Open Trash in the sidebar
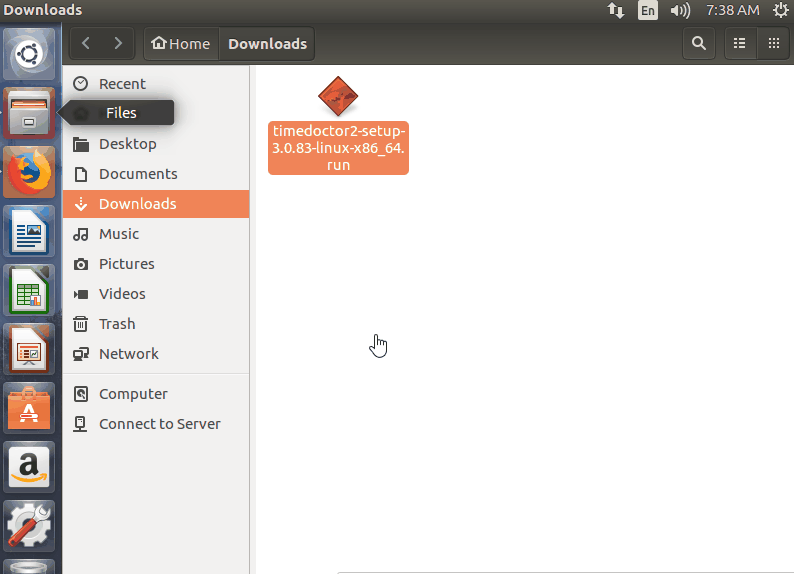This screenshot has width=794, height=574. [156, 324]
